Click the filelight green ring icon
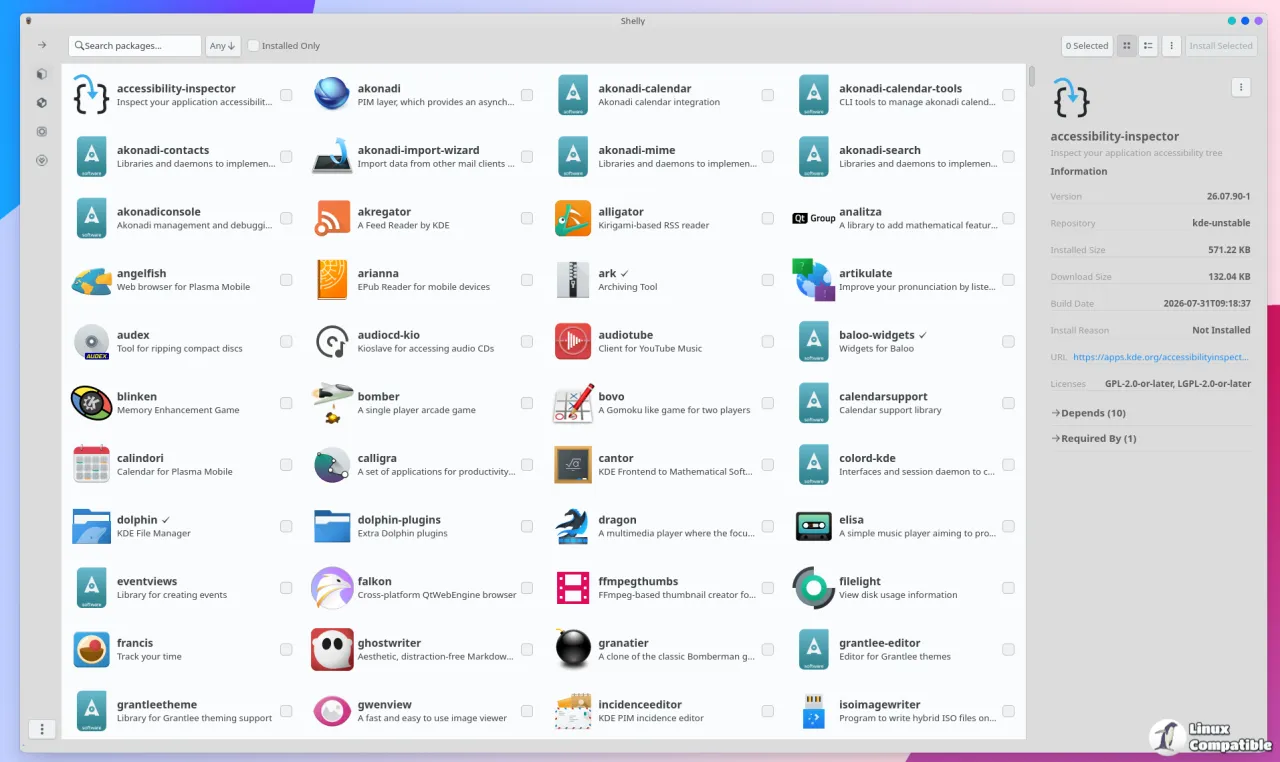 point(814,588)
